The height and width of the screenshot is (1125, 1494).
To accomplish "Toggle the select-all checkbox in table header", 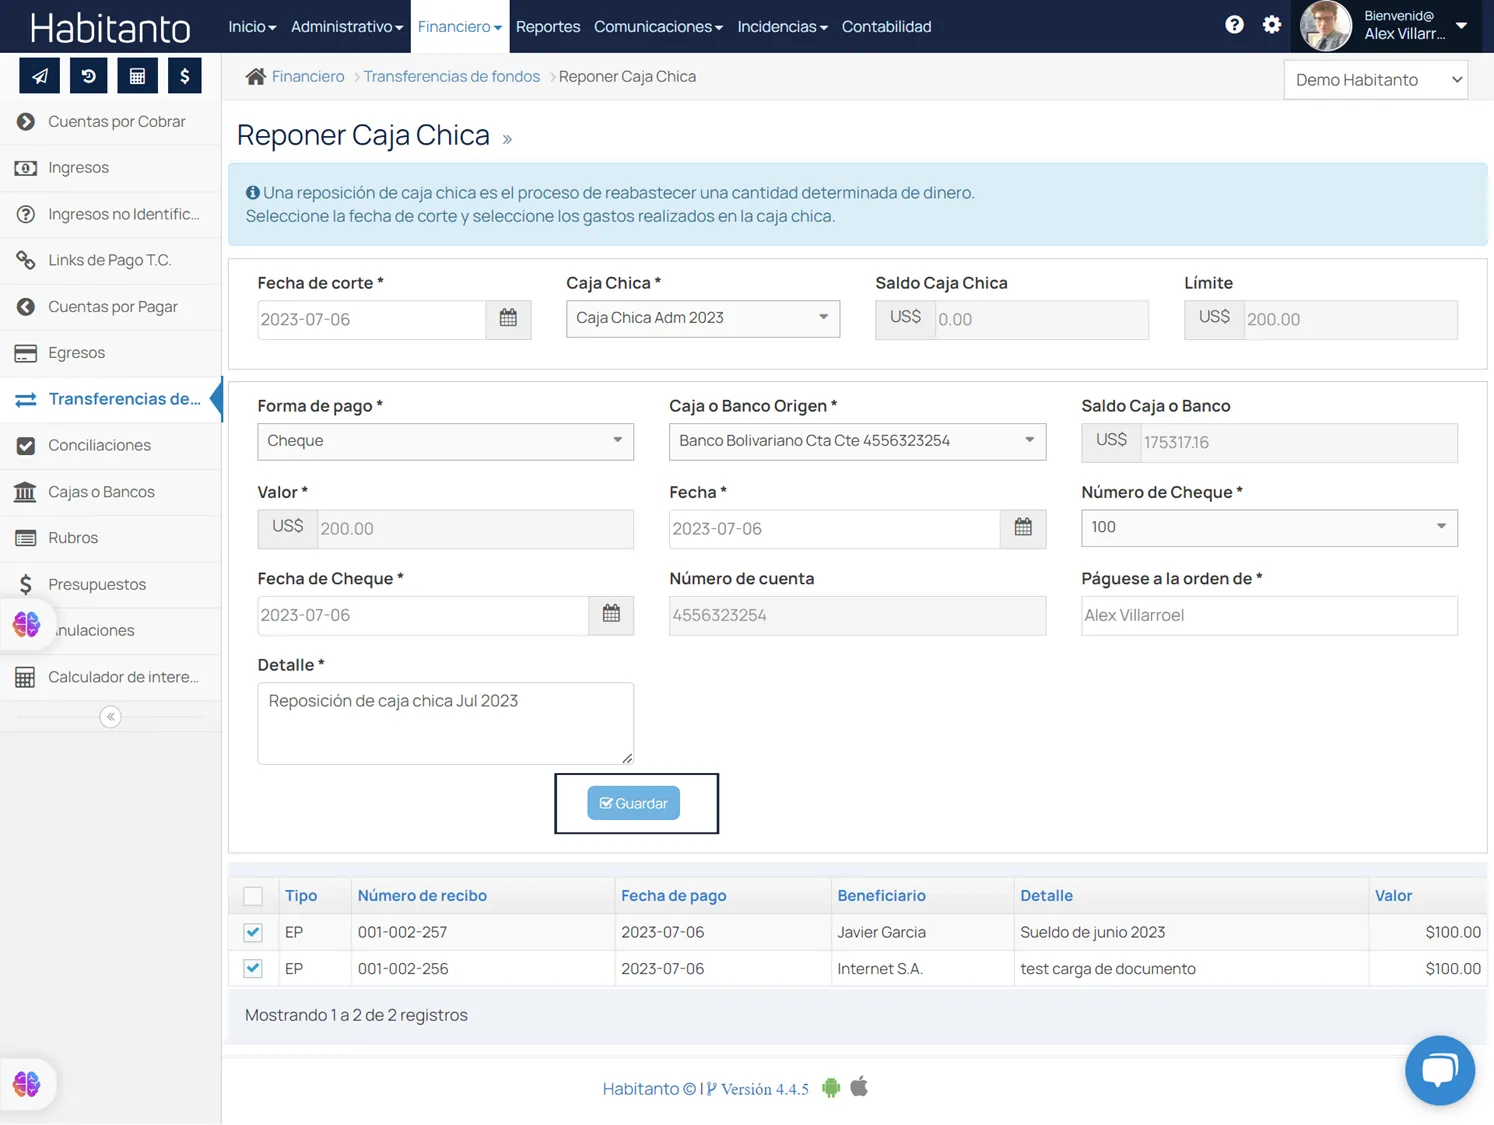I will click(x=253, y=896).
